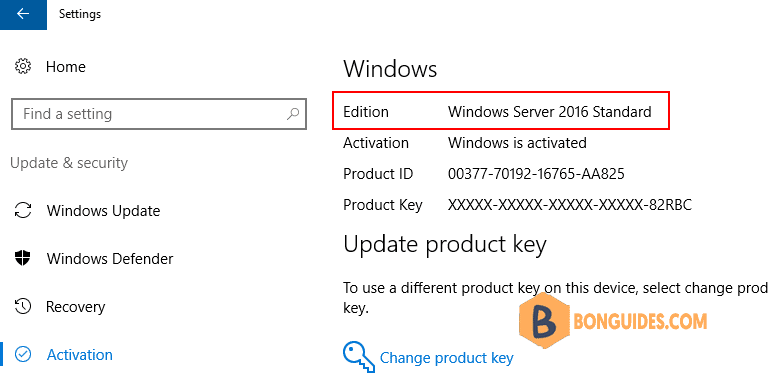This screenshot has height=386, width=768.
Task: Click the Home gear icon
Action: 23,66
